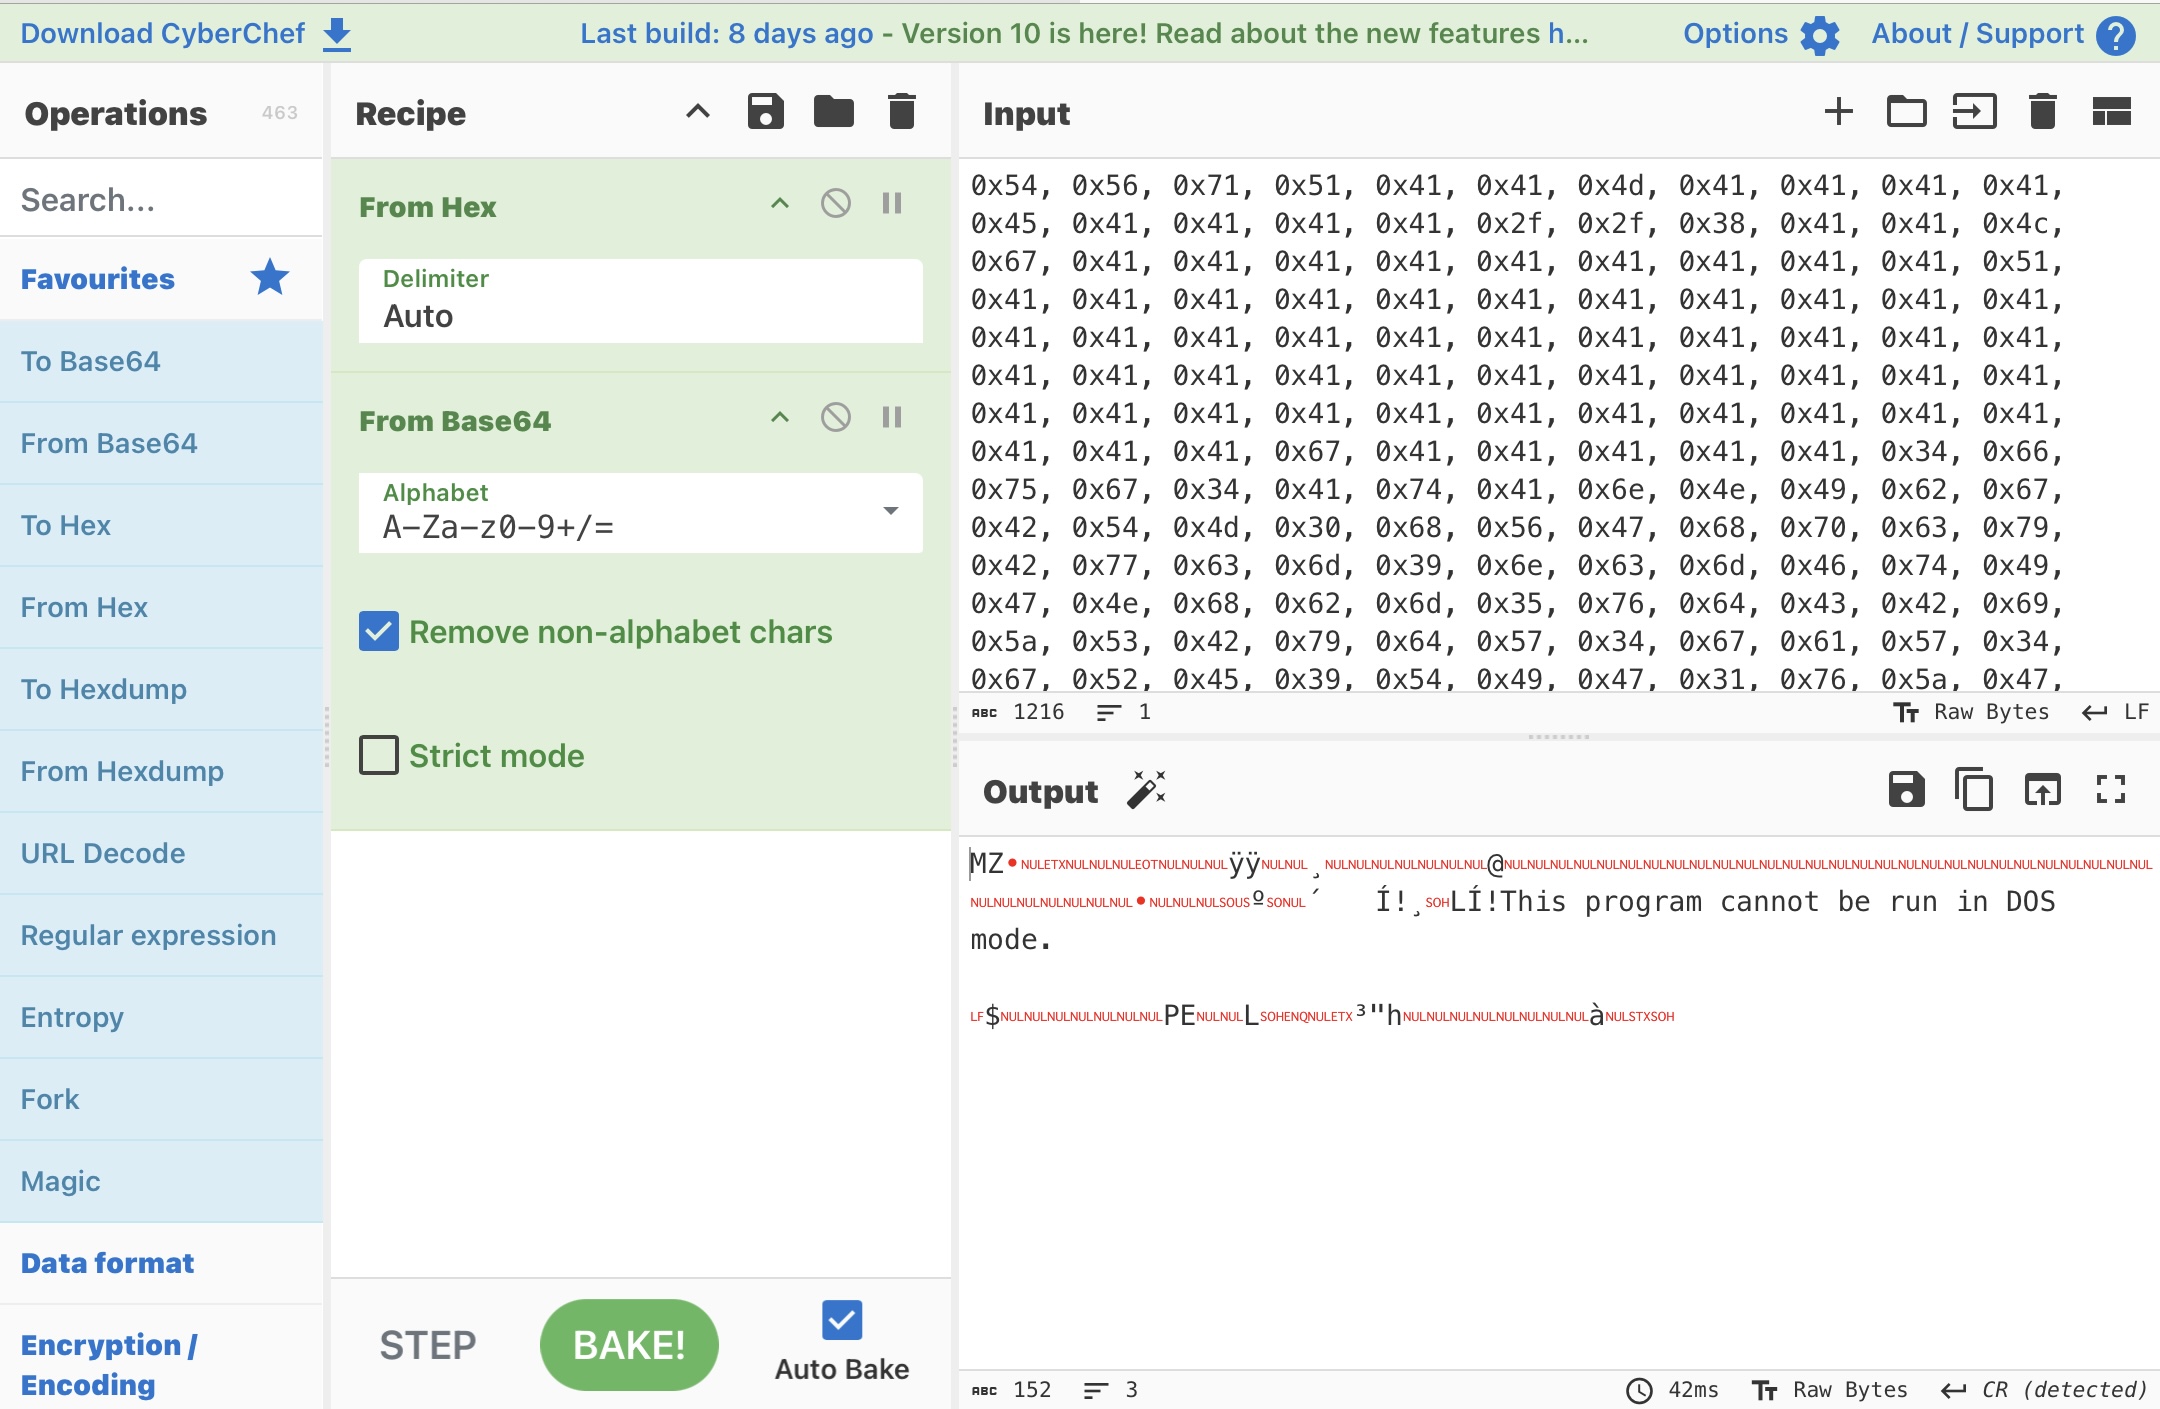The height and width of the screenshot is (1409, 2160).
Task: Copy raw output to clipboard
Action: click(x=1973, y=790)
